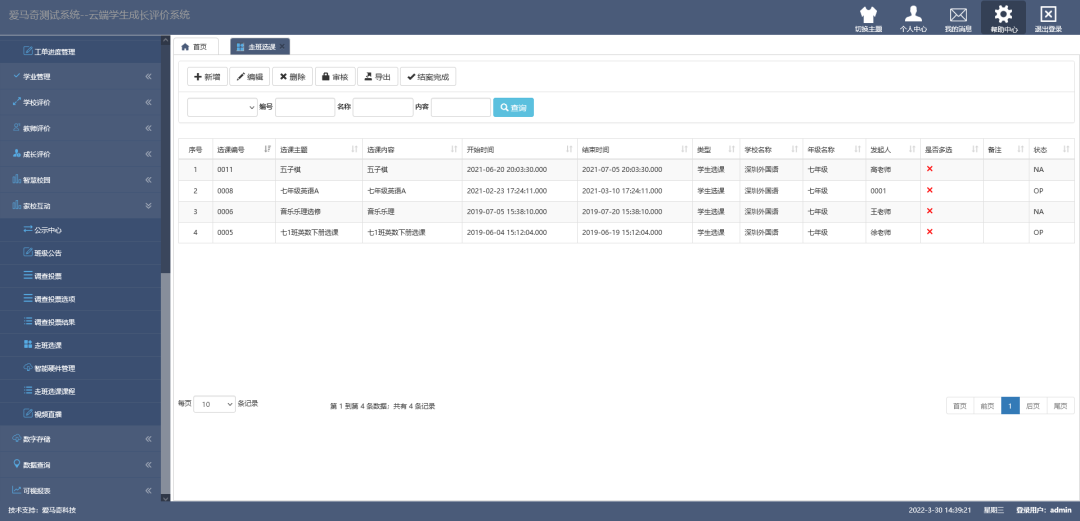Sort by 年级名称 column sort icon
The image size is (1080, 521).
click(858, 150)
